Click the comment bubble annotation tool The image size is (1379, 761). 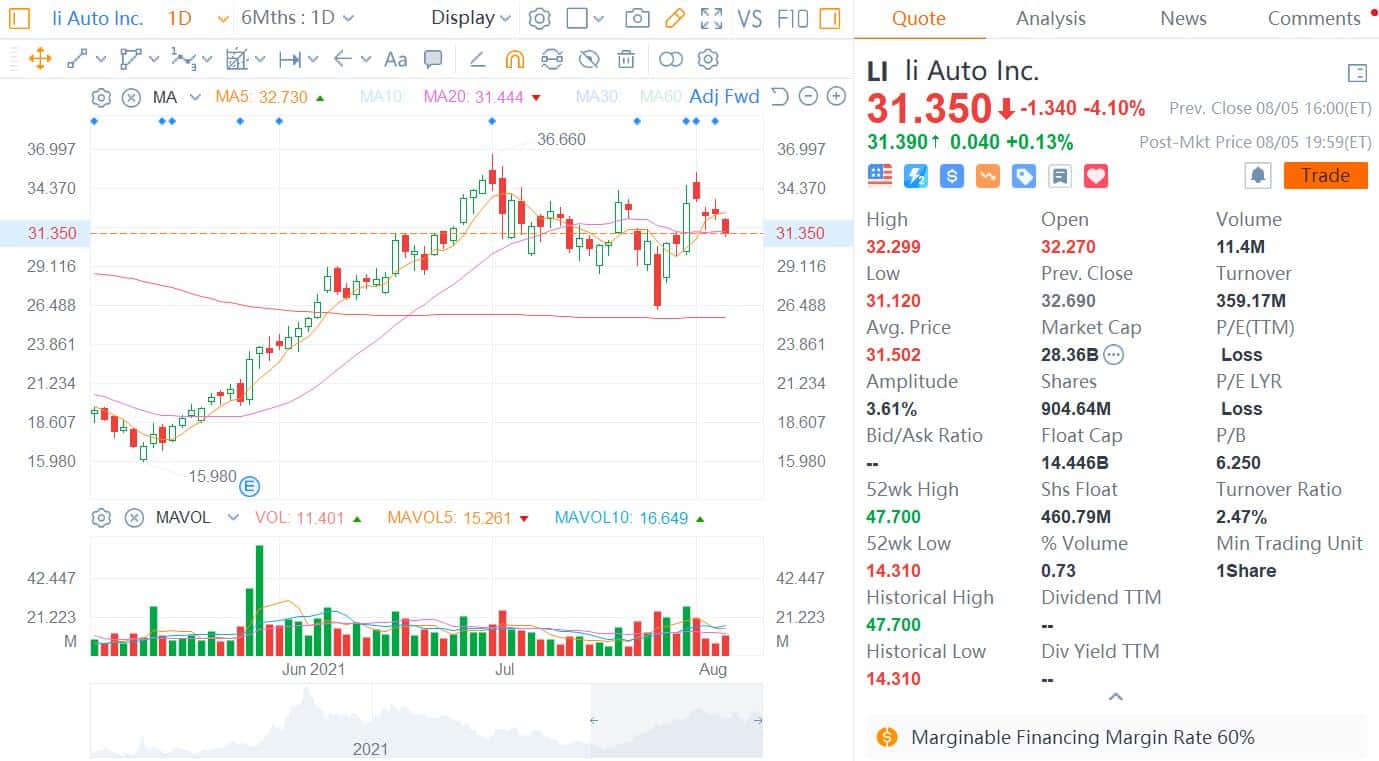point(434,59)
